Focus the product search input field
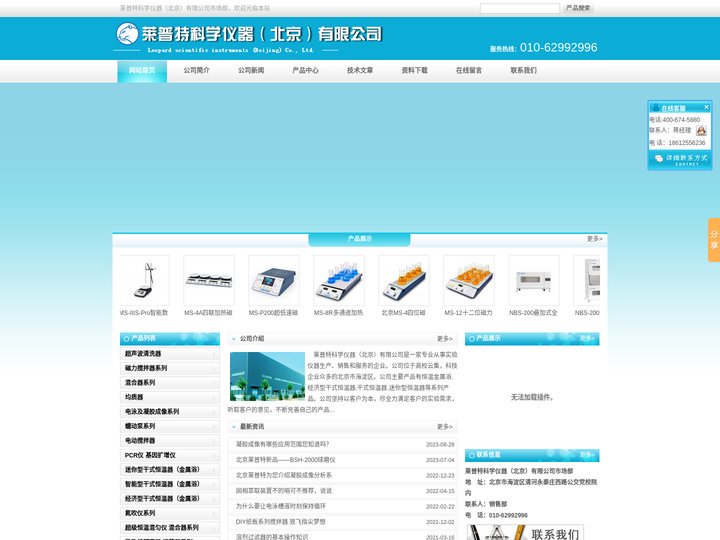 [519, 8]
